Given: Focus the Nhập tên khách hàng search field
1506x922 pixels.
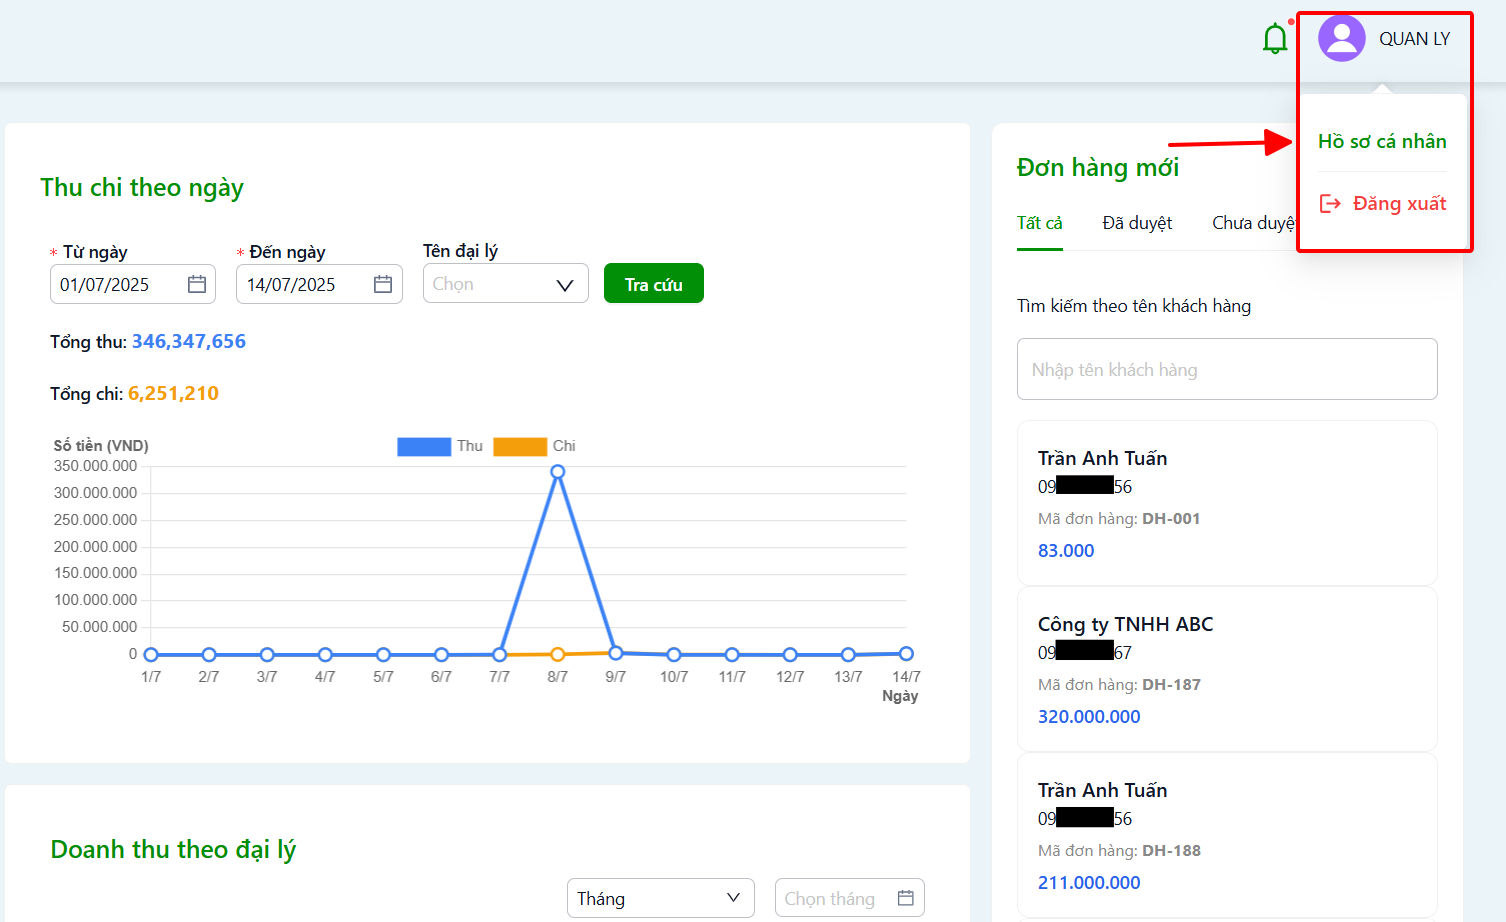Looking at the screenshot, I should click(x=1227, y=369).
